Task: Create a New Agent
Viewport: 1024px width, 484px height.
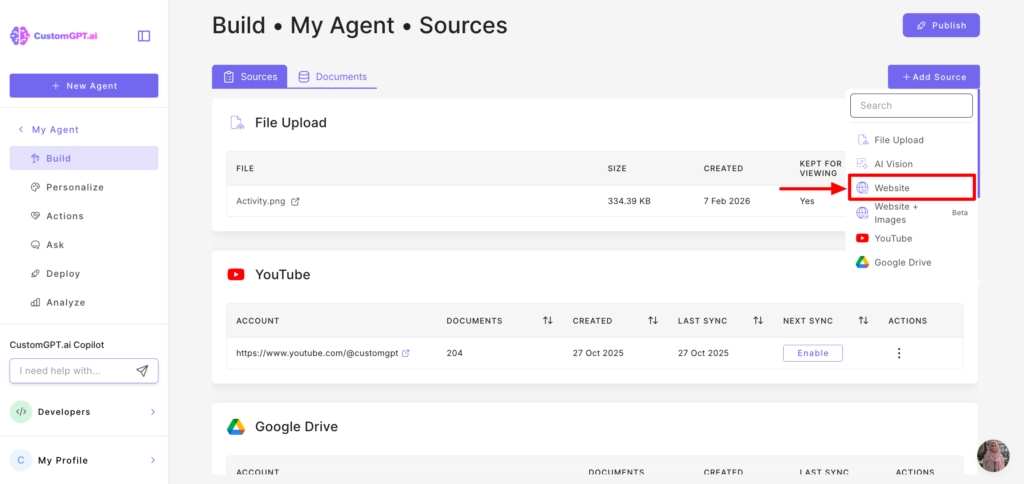Action: click(x=84, y=86)
